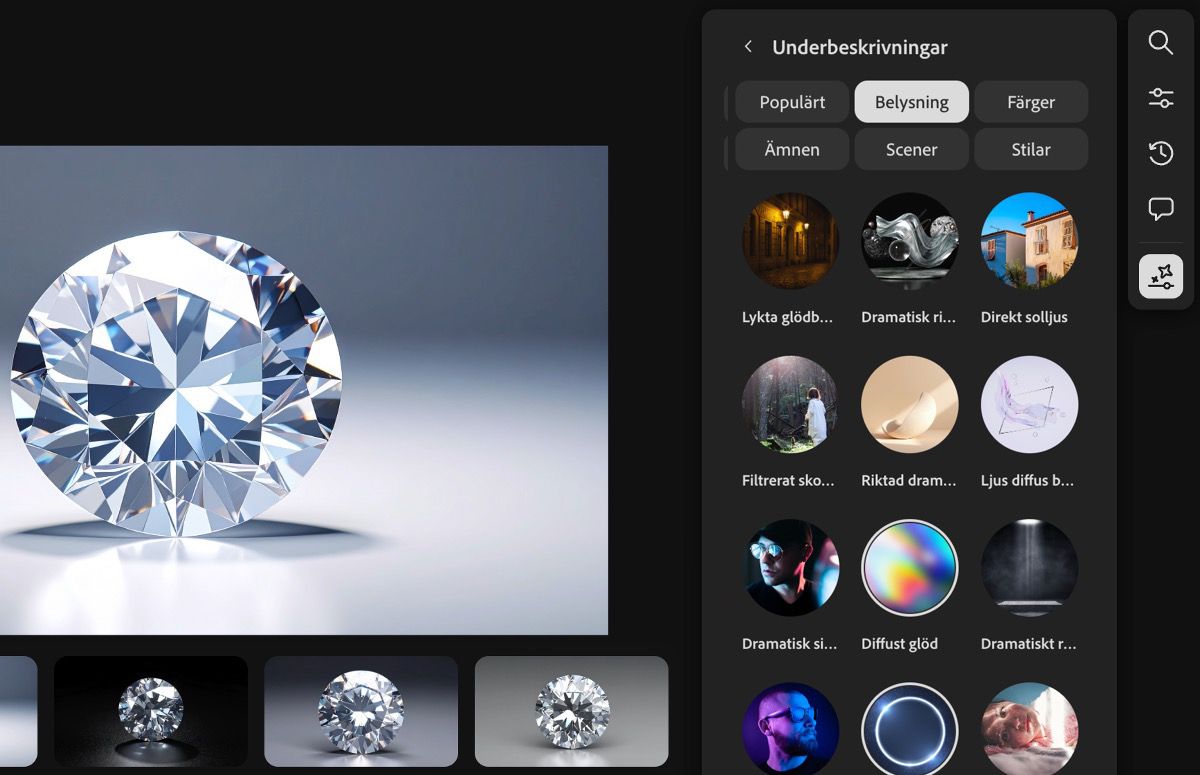1200x775 pixels.
Task: Select the Filtrerat sko... forest preset
Action: [790, 404]
